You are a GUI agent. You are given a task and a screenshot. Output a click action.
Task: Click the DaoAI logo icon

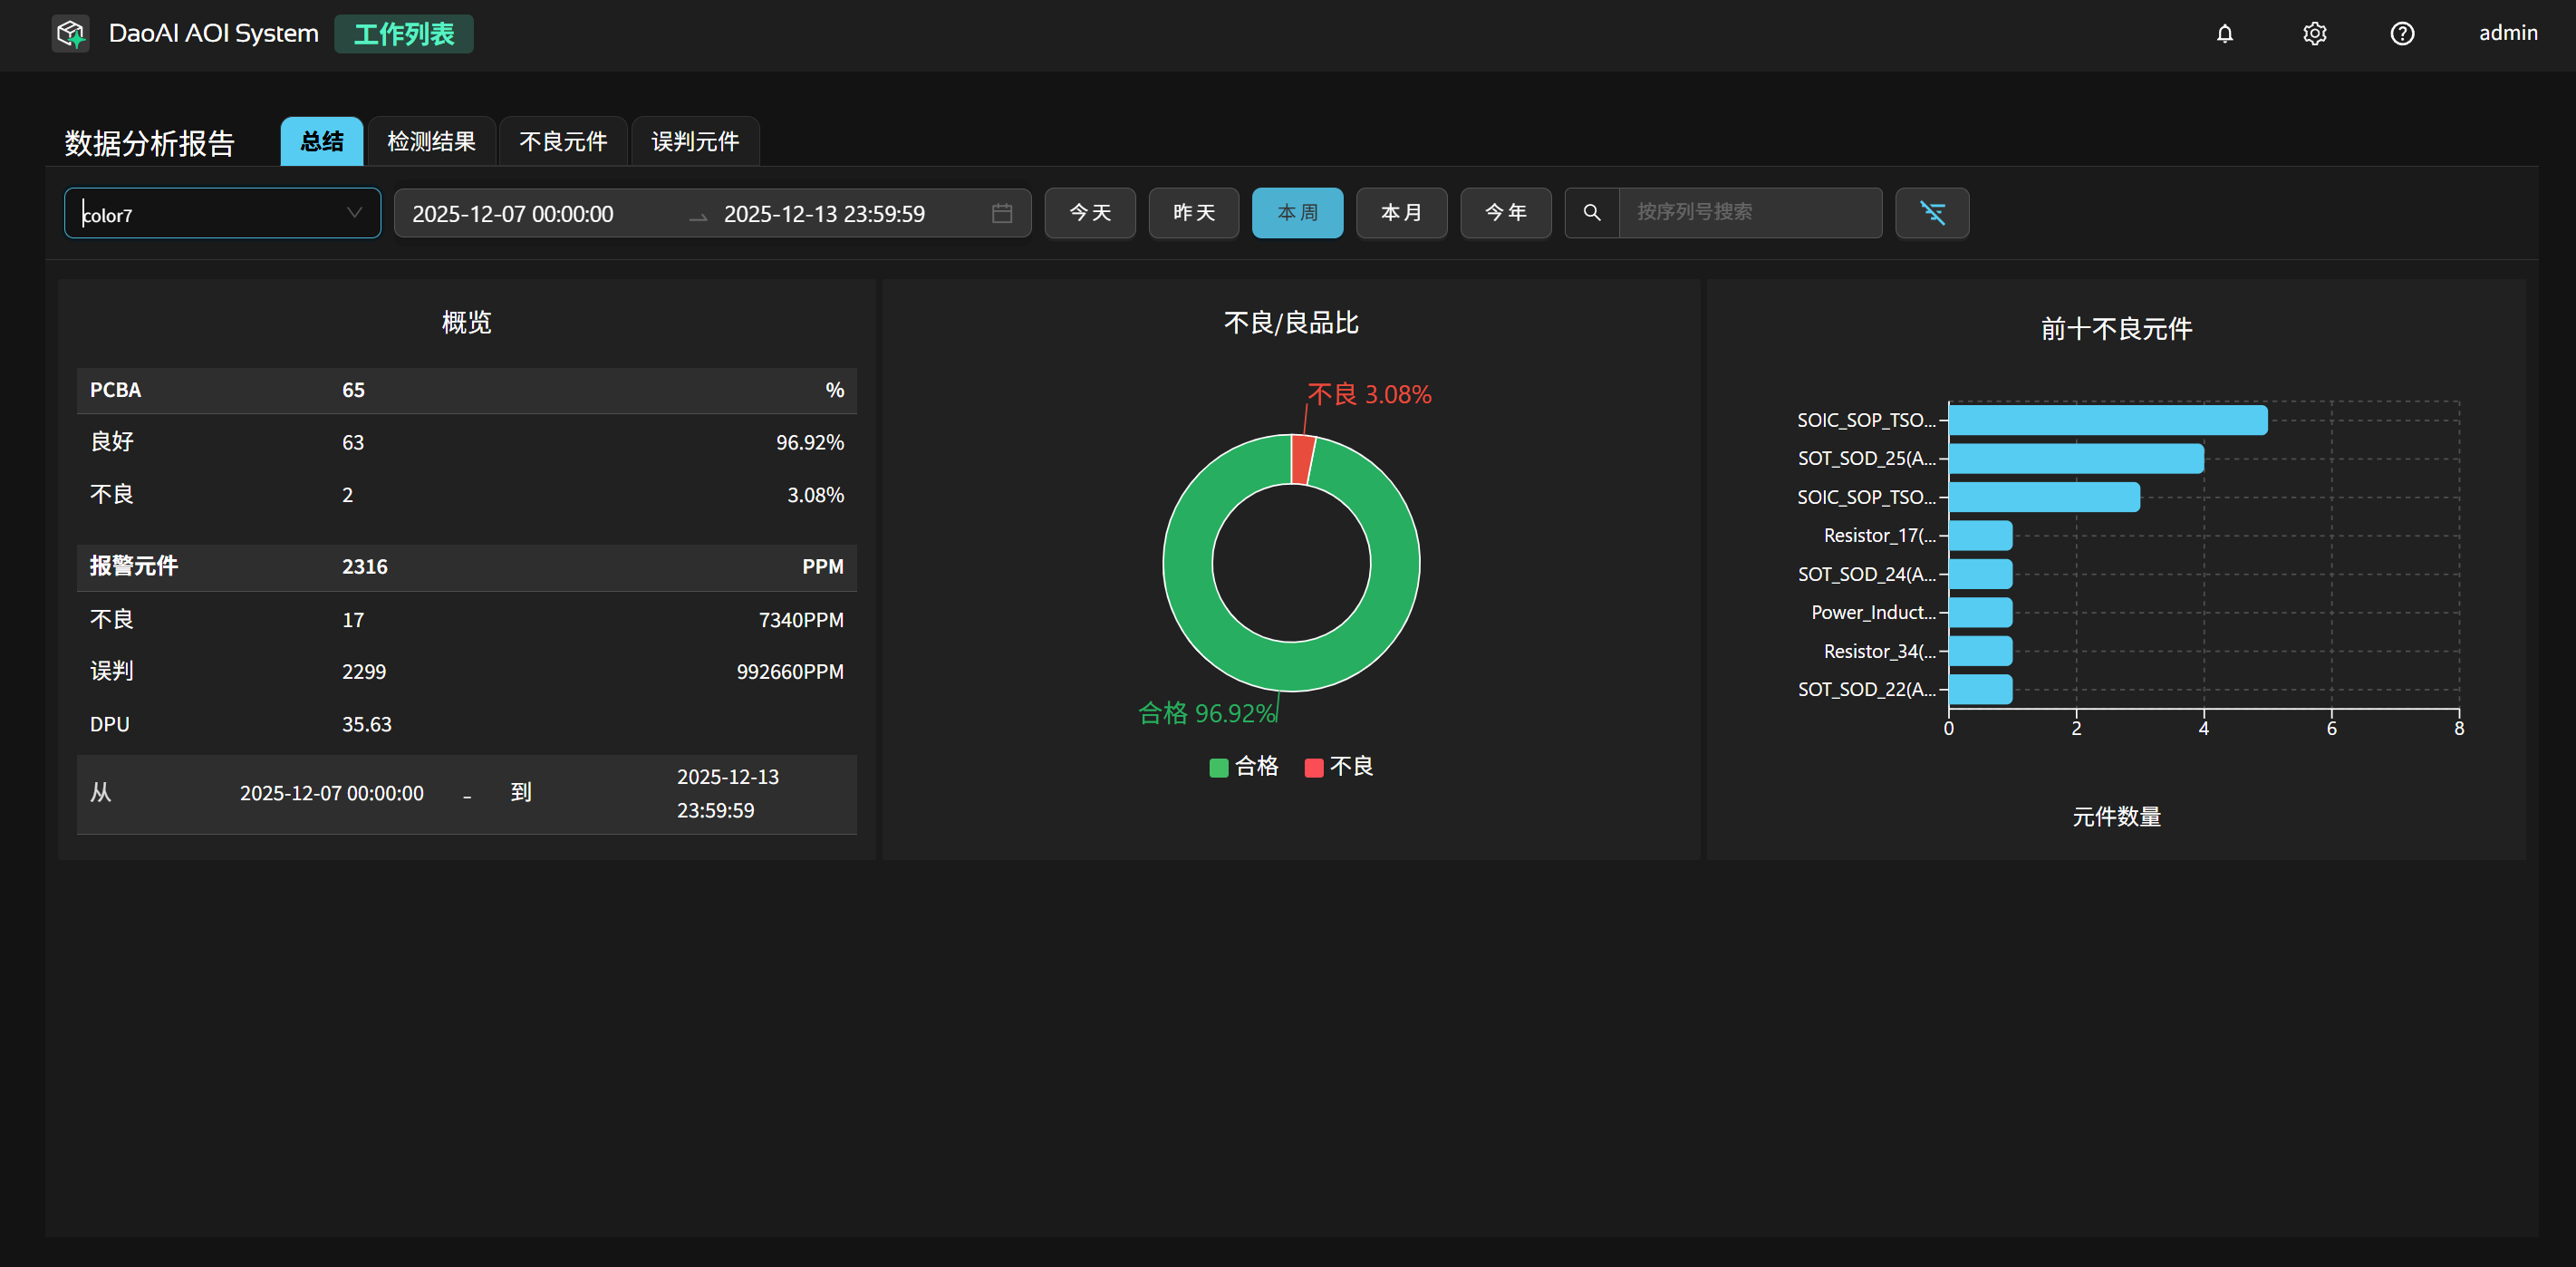point(70,34)
